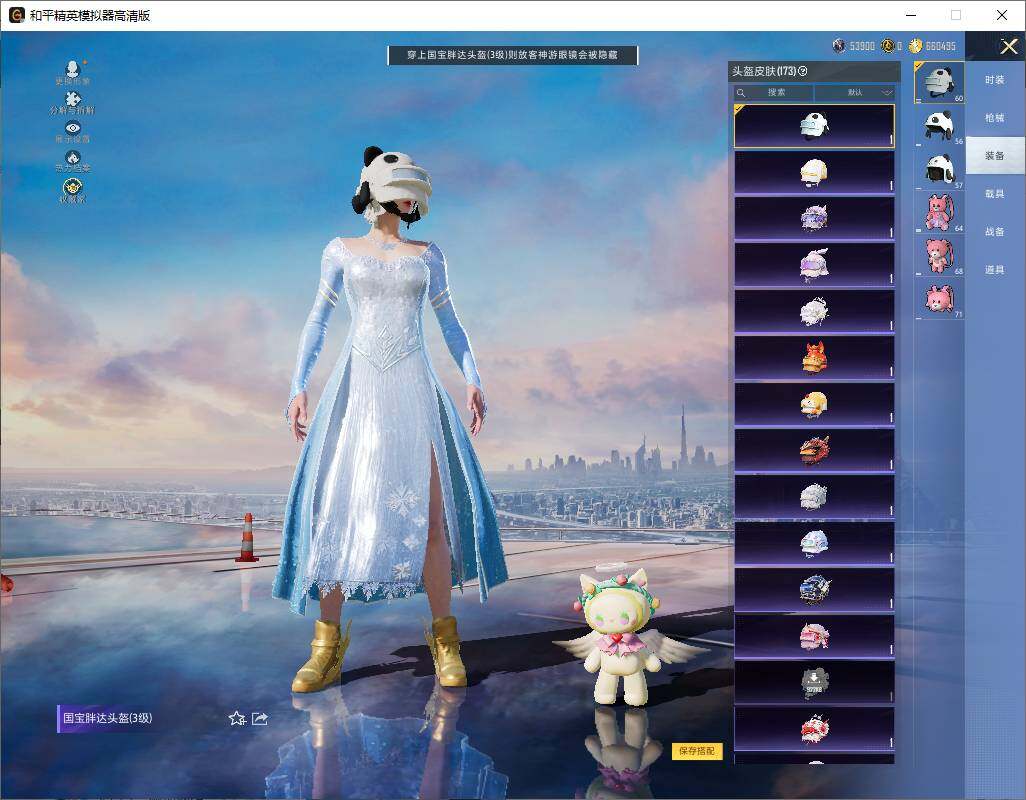Open the help icon beside 头盔皮肤(173)
1026x800 pixels.
point(803,71)
